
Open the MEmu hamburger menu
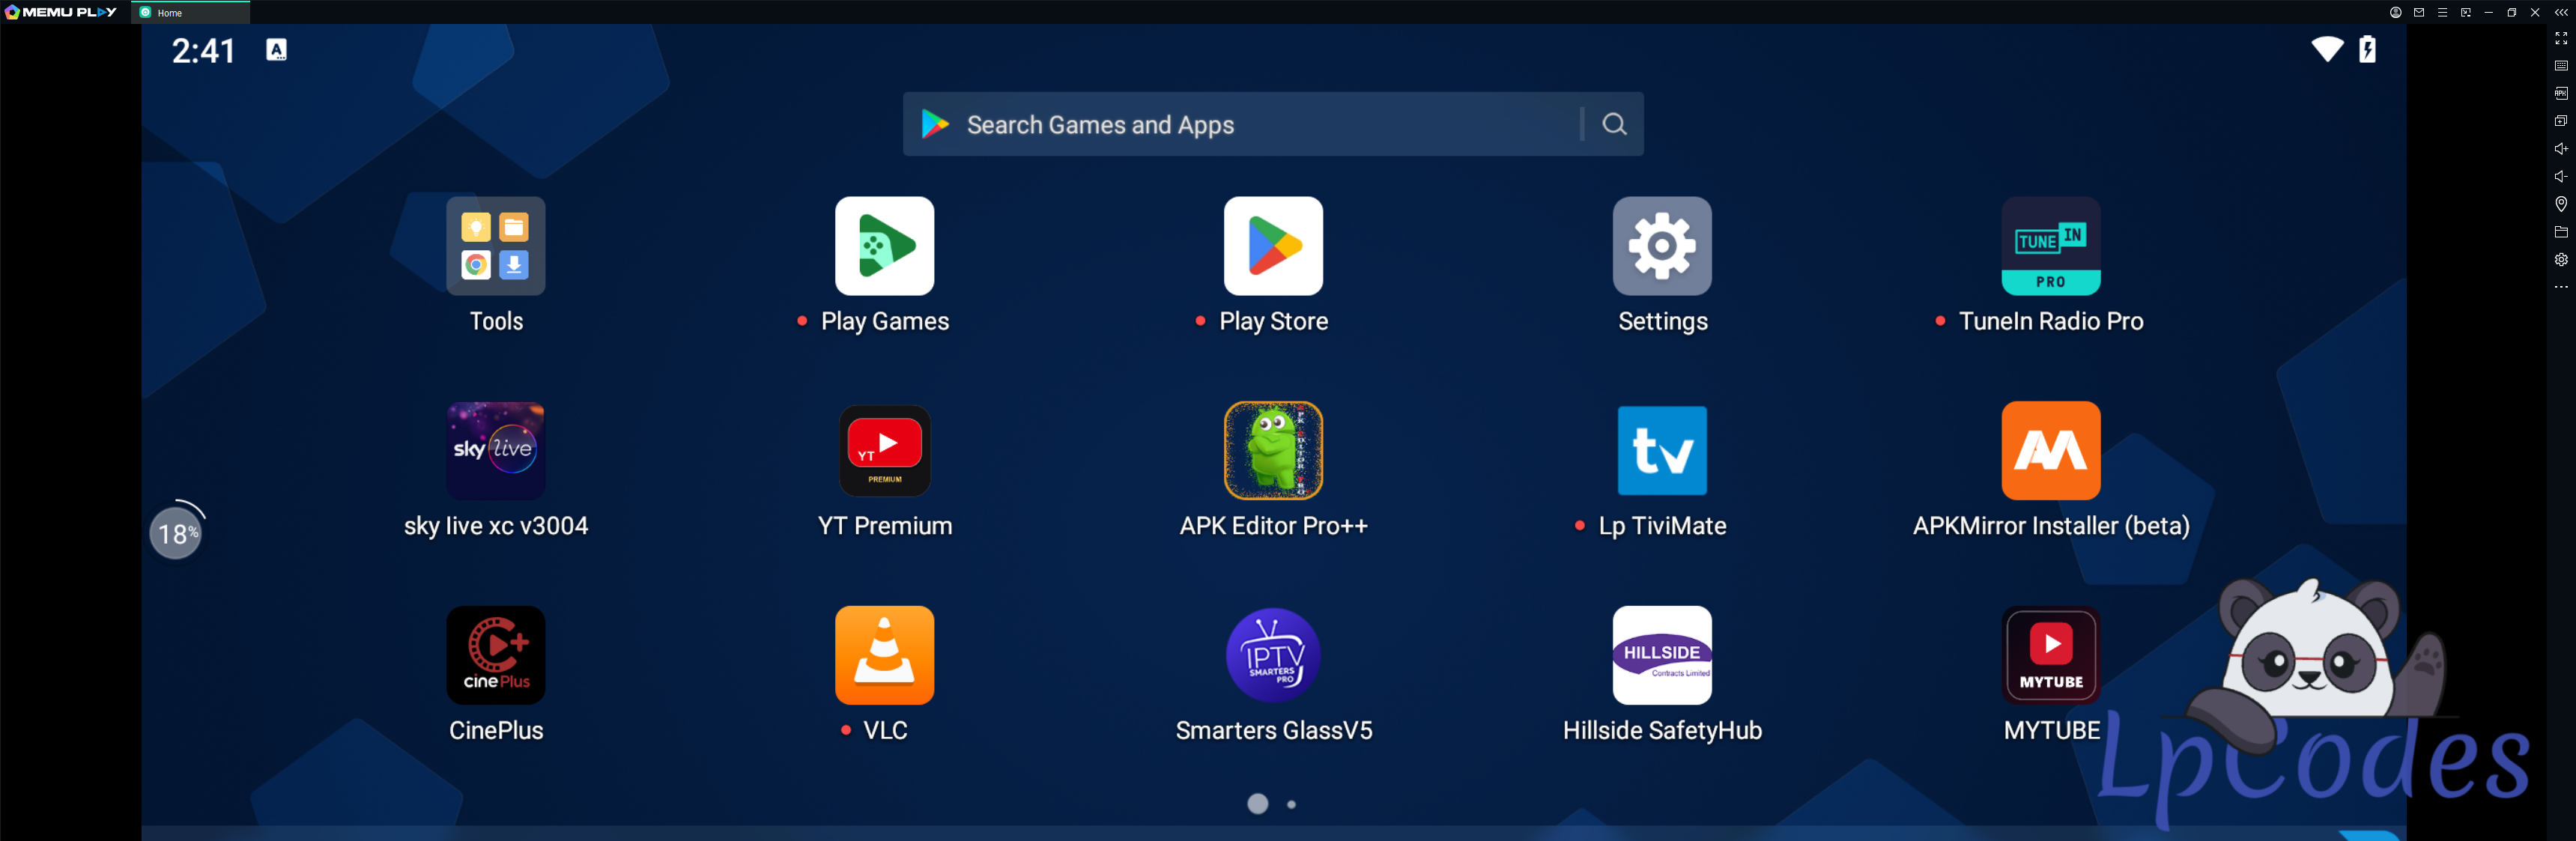coord(2442,13)
